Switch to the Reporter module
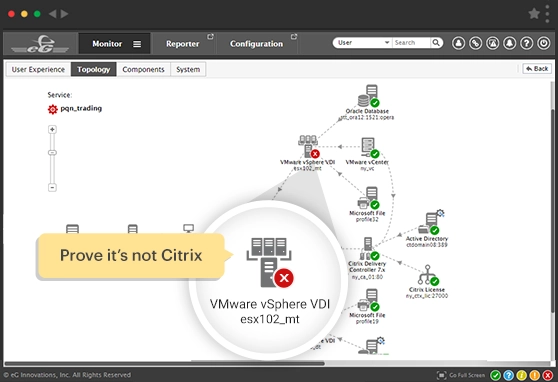Screen dimensions: 558x382 pos(183,44)
